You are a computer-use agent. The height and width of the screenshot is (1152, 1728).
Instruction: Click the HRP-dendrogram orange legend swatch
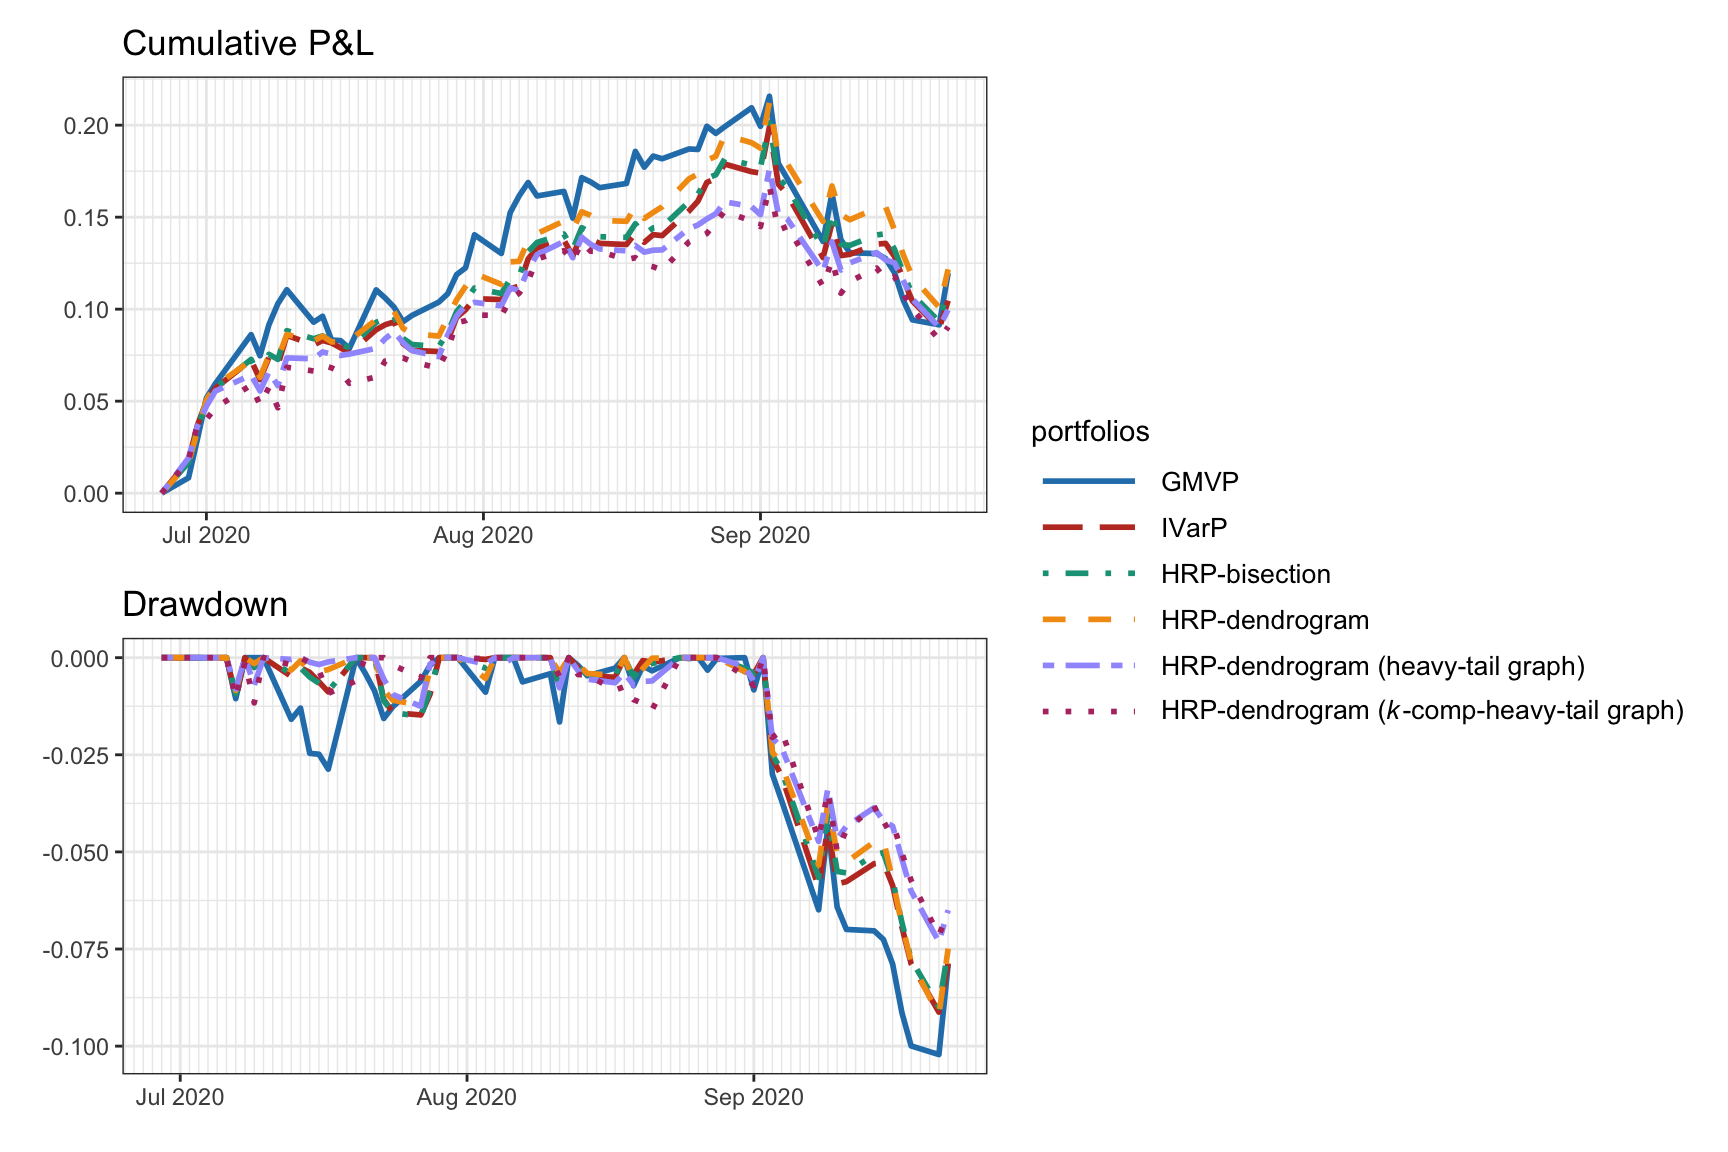[1089, 620]
